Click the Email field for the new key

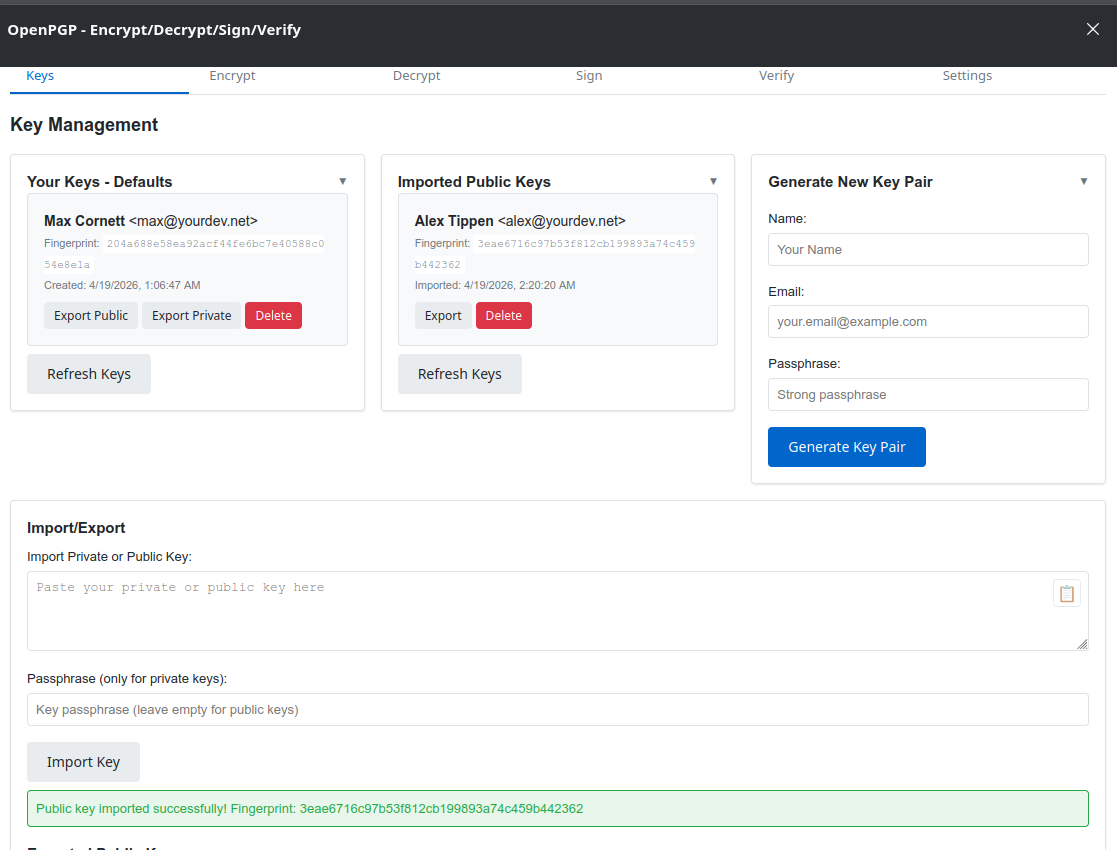click(928, 321)
